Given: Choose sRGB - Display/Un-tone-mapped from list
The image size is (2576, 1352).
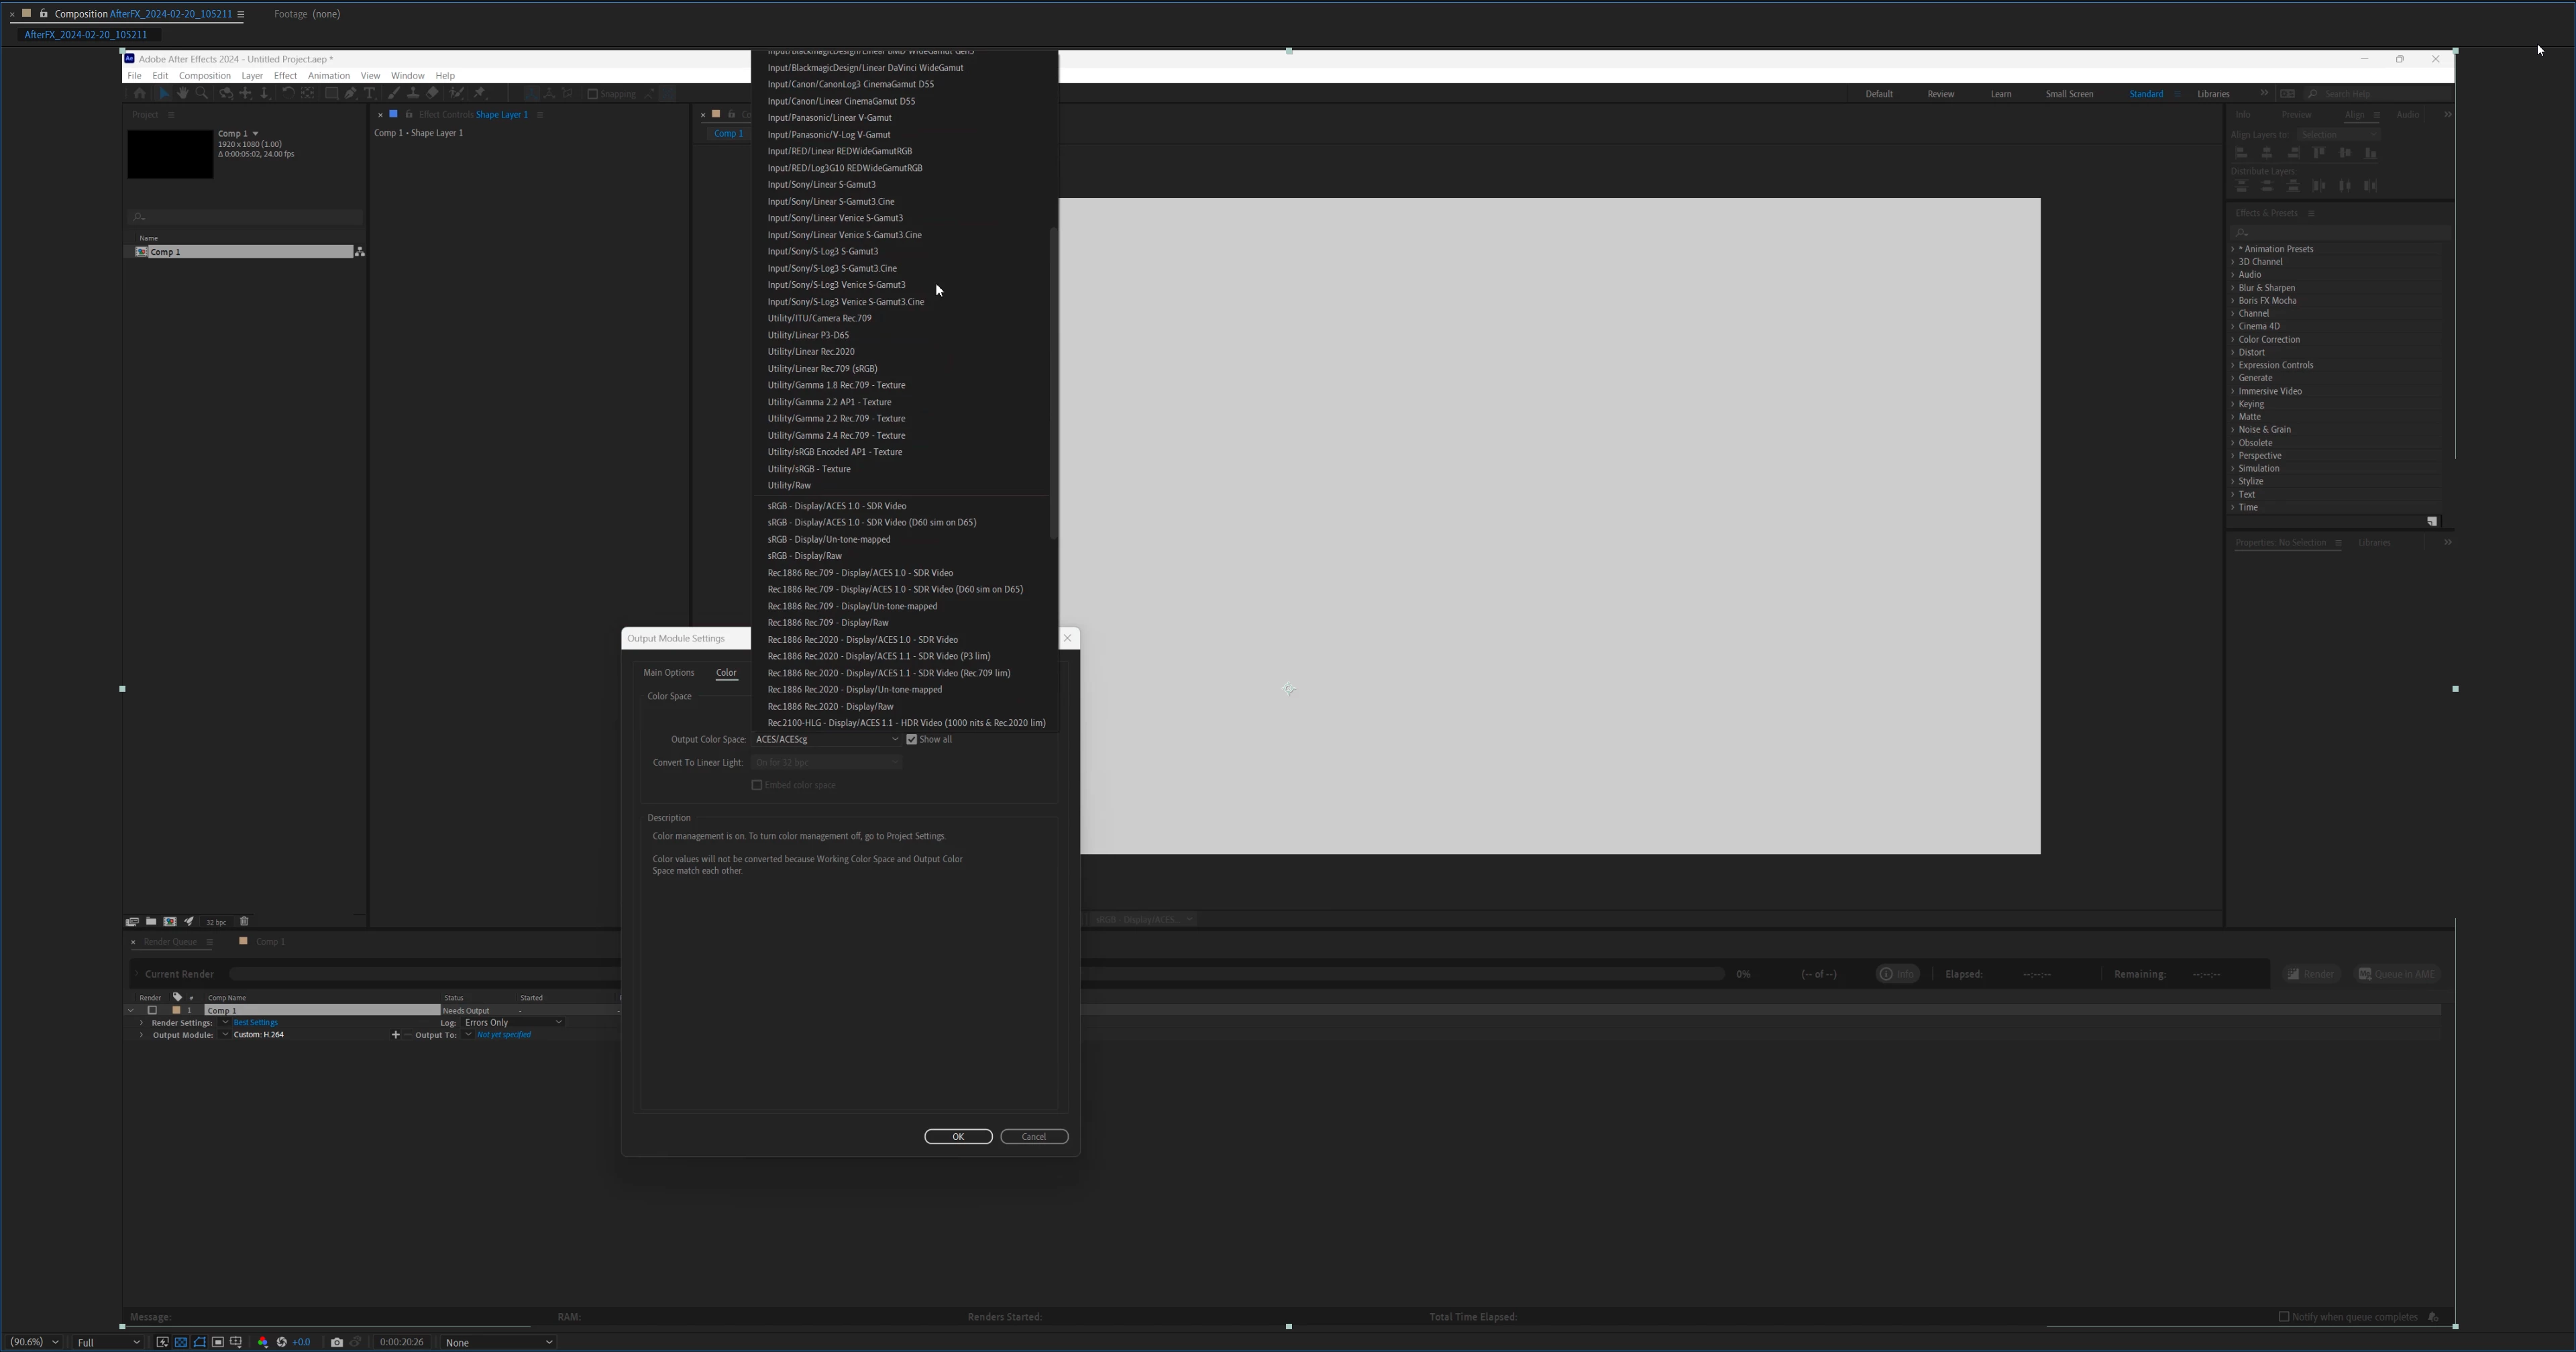Looking at the screenshot, I should [x=828, y=539].
